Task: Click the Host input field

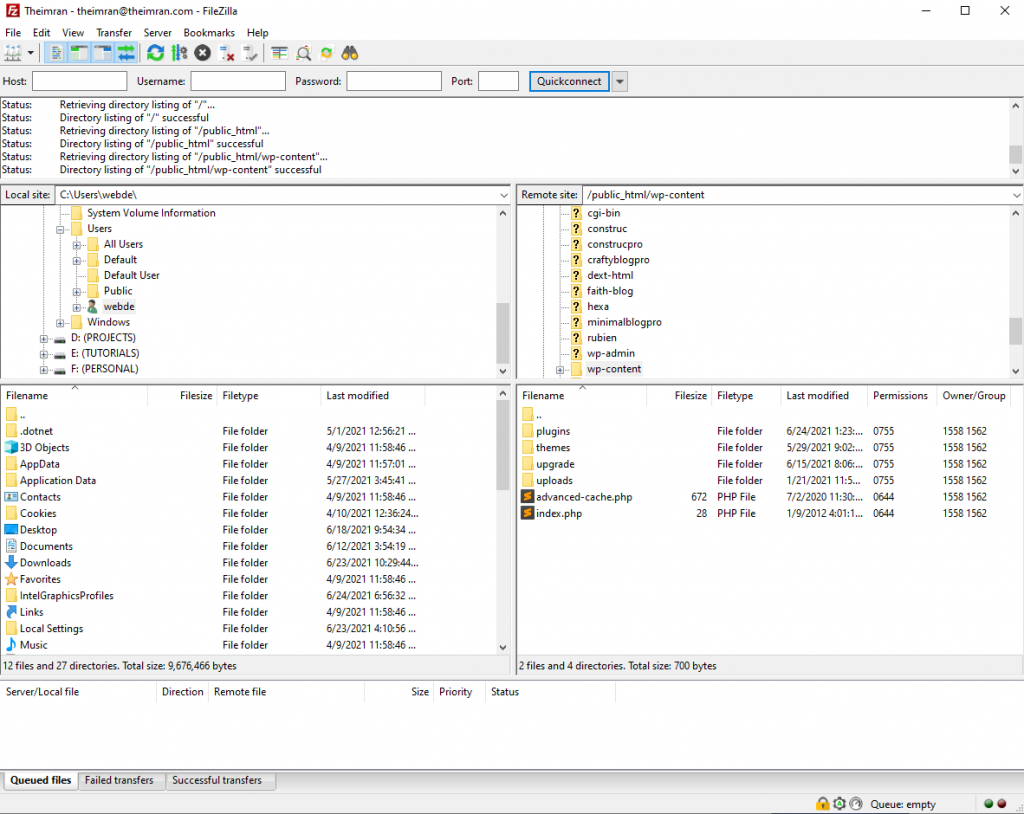Action: tap(79, 81)
